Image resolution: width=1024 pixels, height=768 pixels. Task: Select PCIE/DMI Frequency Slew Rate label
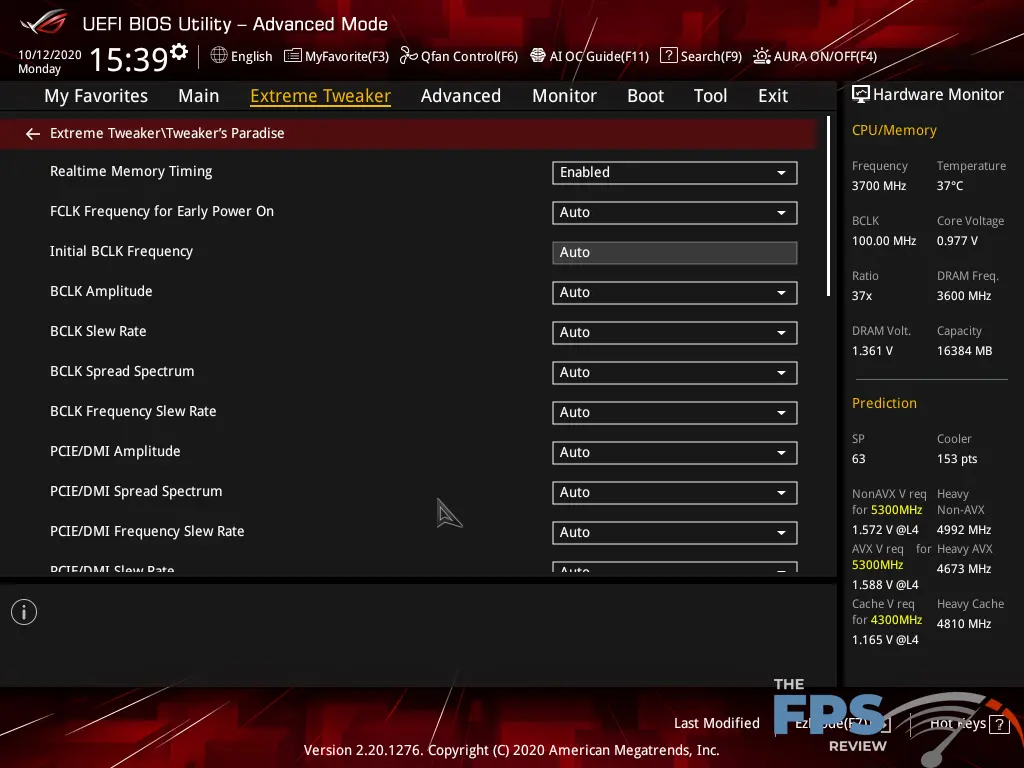pos(147,532)
